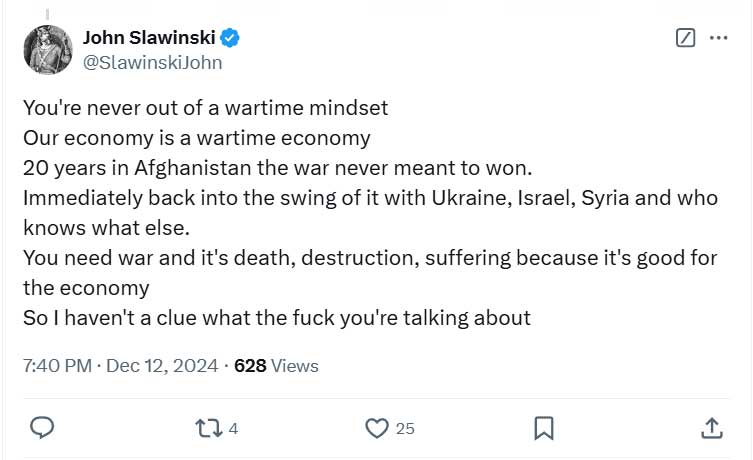
Task: Click the line mentioning Ukraine, Israel, Syria
Action: pos(368,198)
